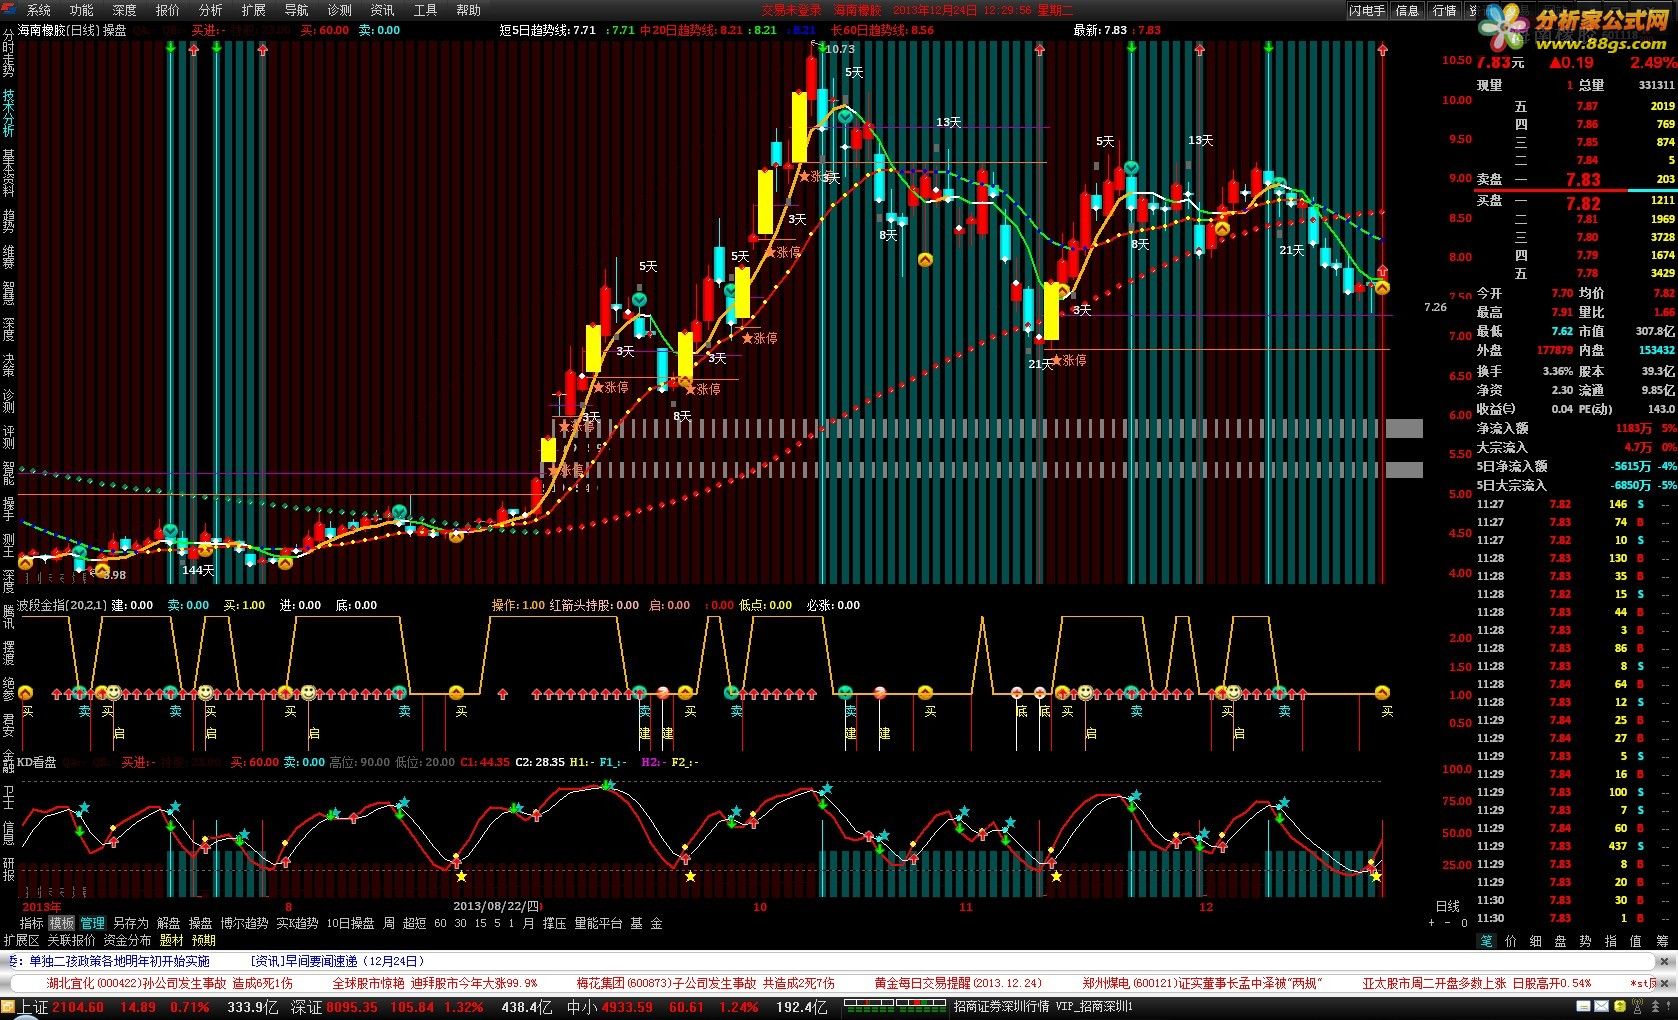
Task: Select 分时走势 in the left sidebar
Action: (8, 54)
